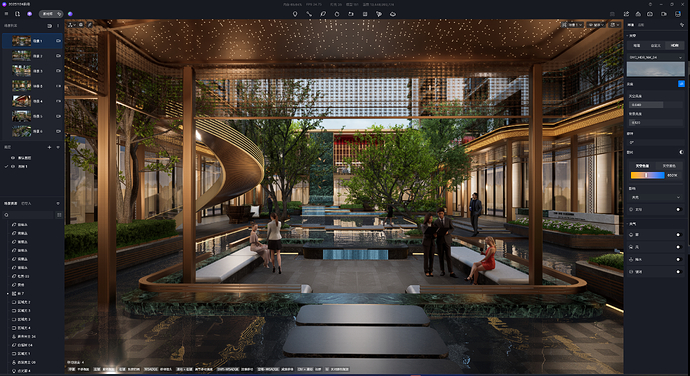
Task: Click the picker icon at top of right panel
Action: (682, 25)
